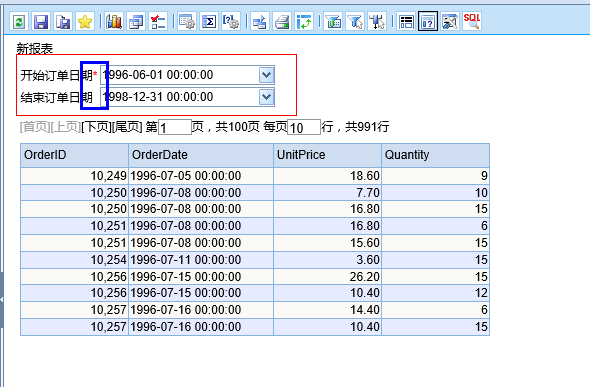
Task: Go to 上页 previous page
Action: click(65, 127)
